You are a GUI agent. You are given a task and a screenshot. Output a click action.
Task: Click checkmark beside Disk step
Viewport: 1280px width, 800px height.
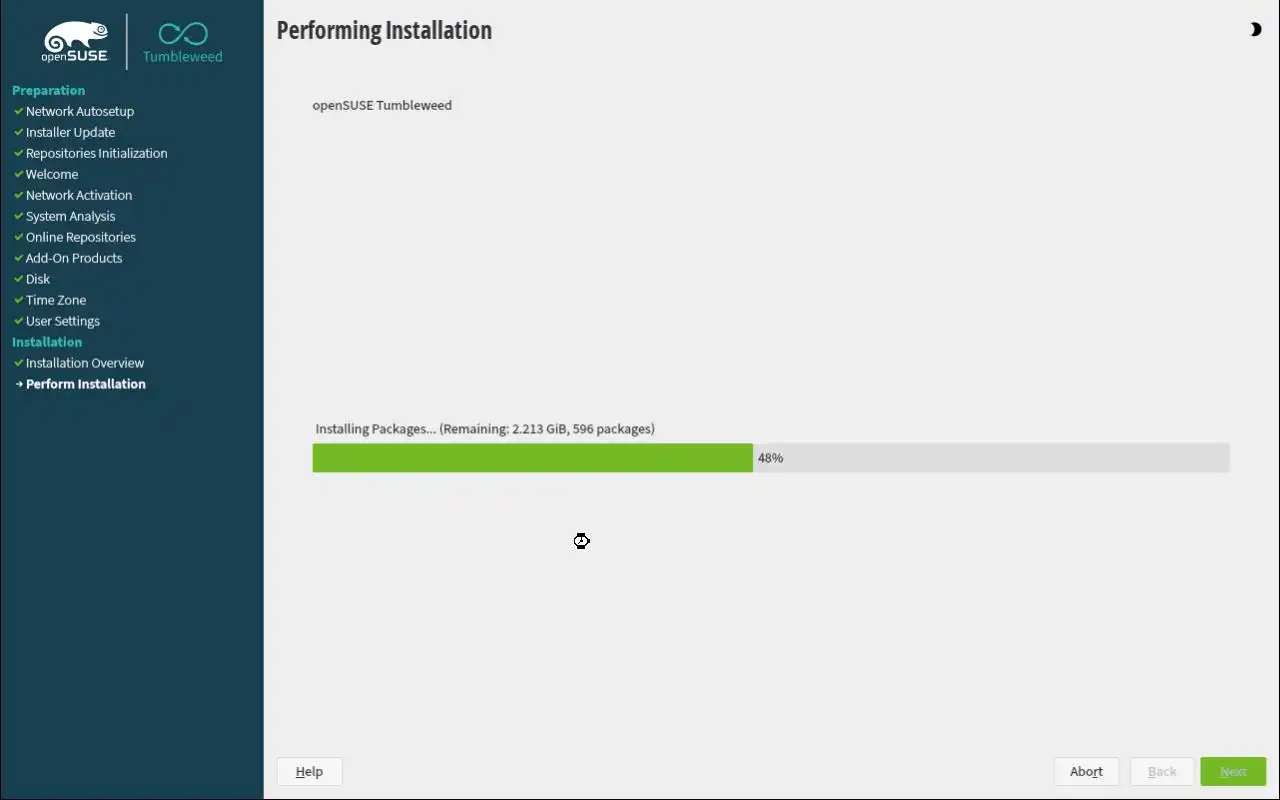[18, 279]
